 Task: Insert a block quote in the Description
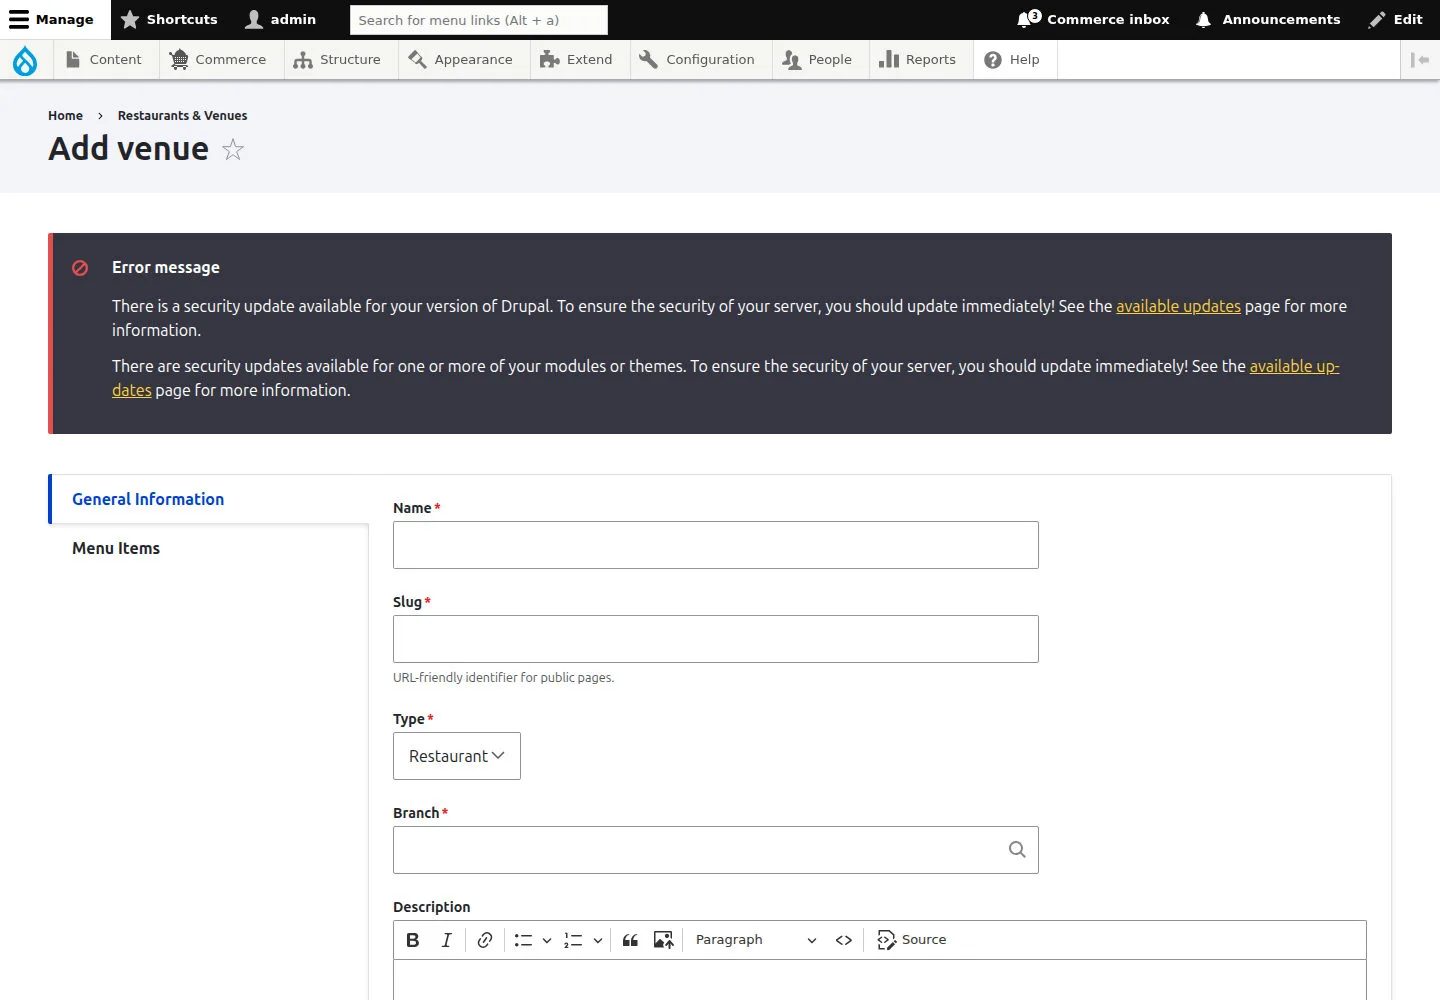click(630, 940)
